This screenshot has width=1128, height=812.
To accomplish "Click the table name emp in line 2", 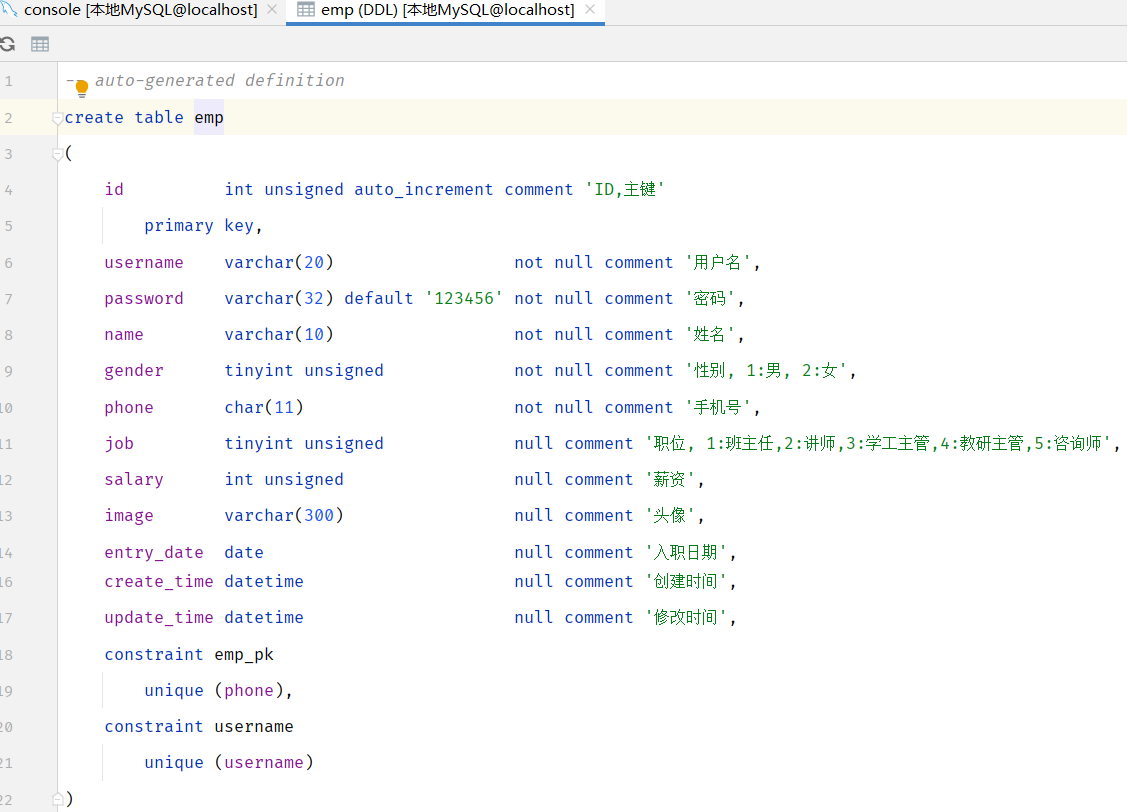I will 209,118.
